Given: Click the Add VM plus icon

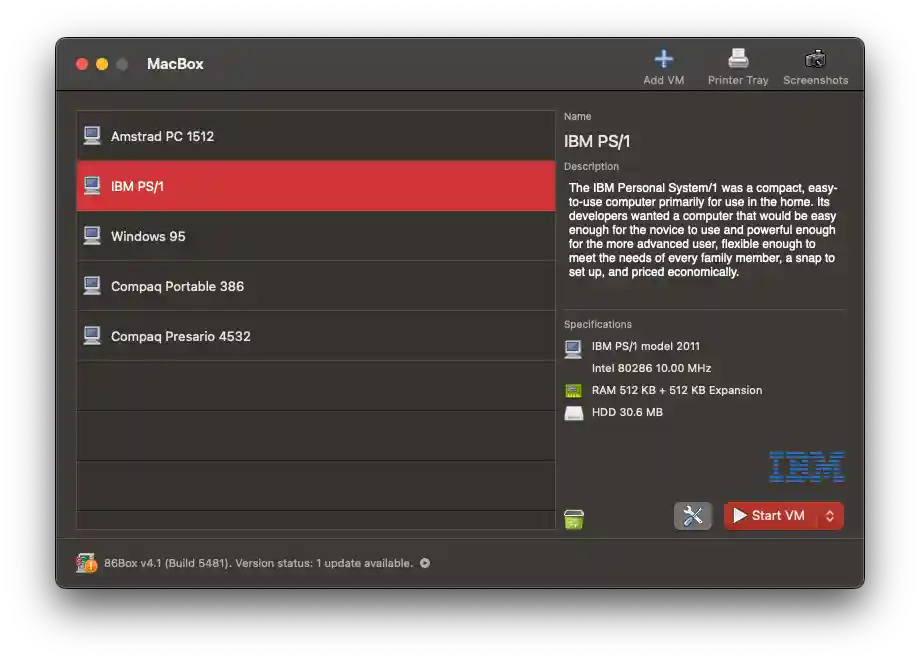Looking at the screenshot, I should [x=664, y=59].
